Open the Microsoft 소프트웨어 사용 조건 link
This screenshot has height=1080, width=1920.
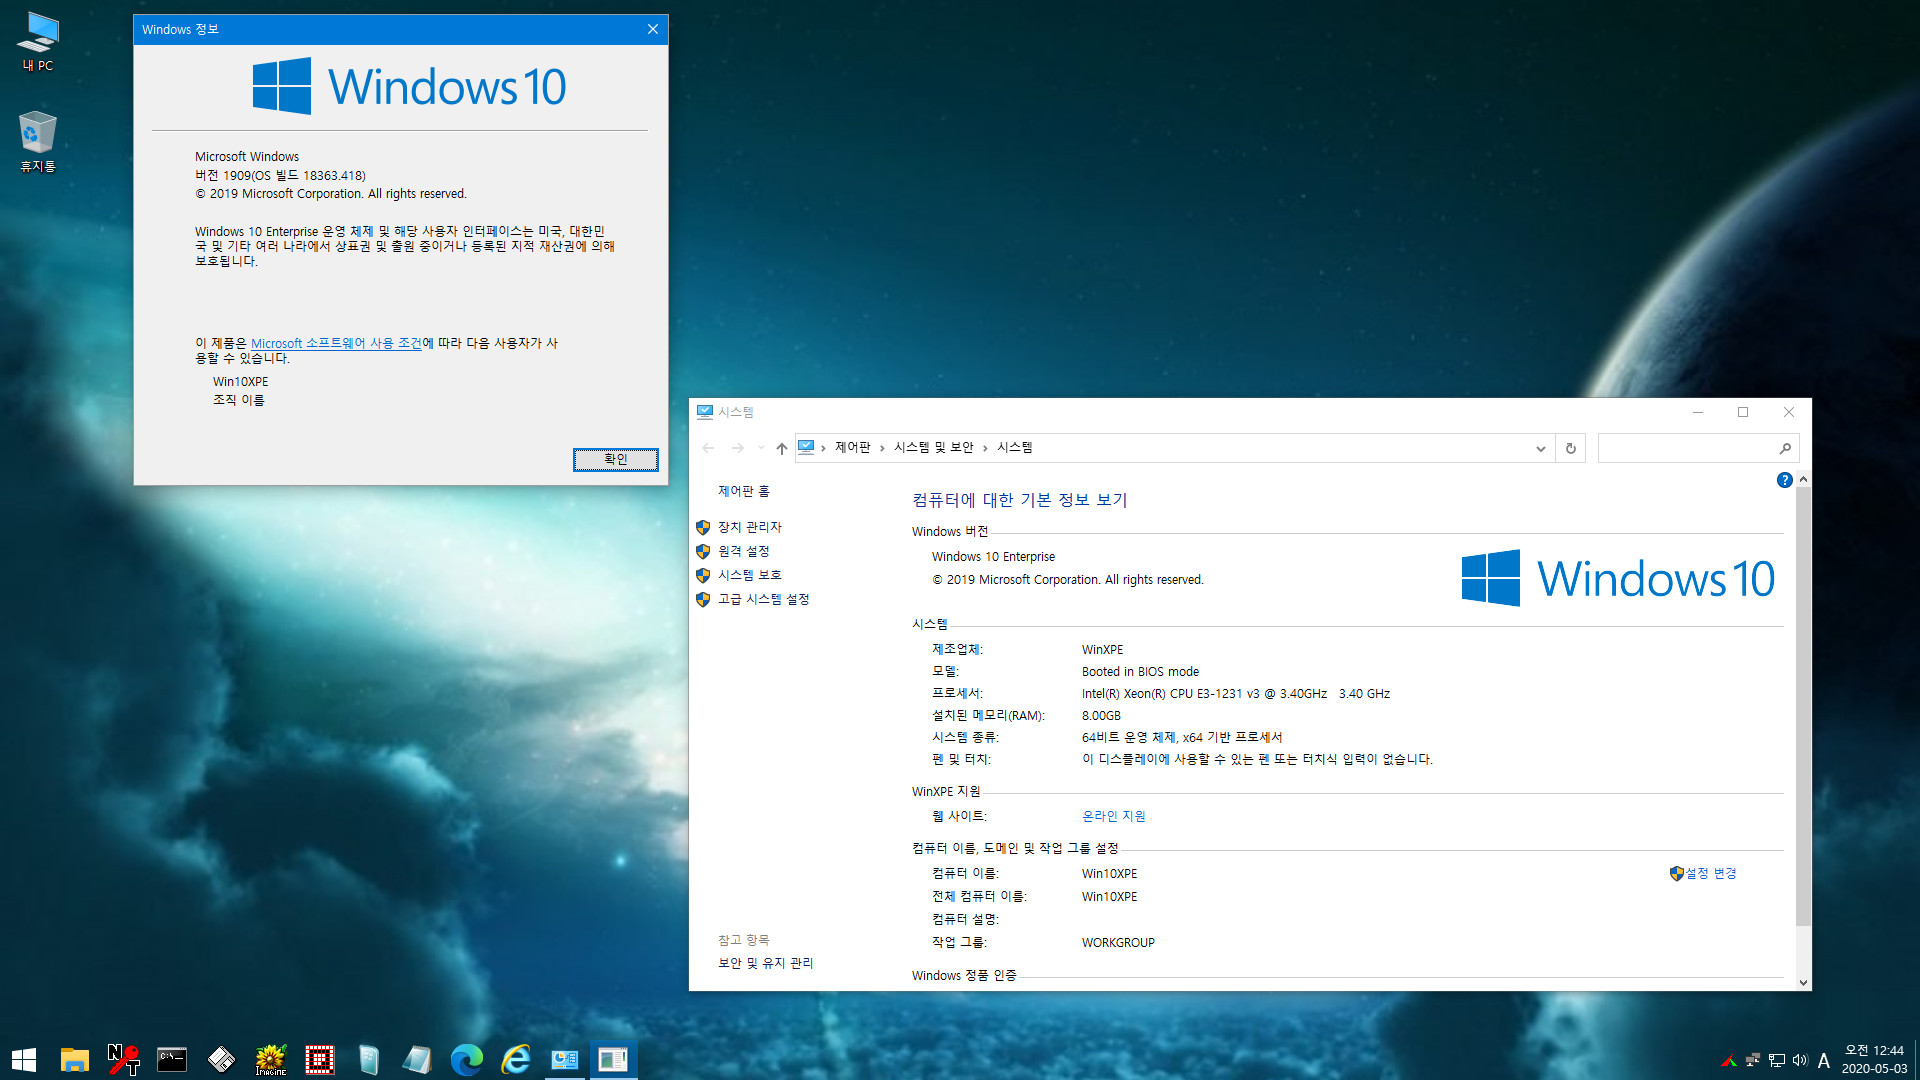(336, 343)
